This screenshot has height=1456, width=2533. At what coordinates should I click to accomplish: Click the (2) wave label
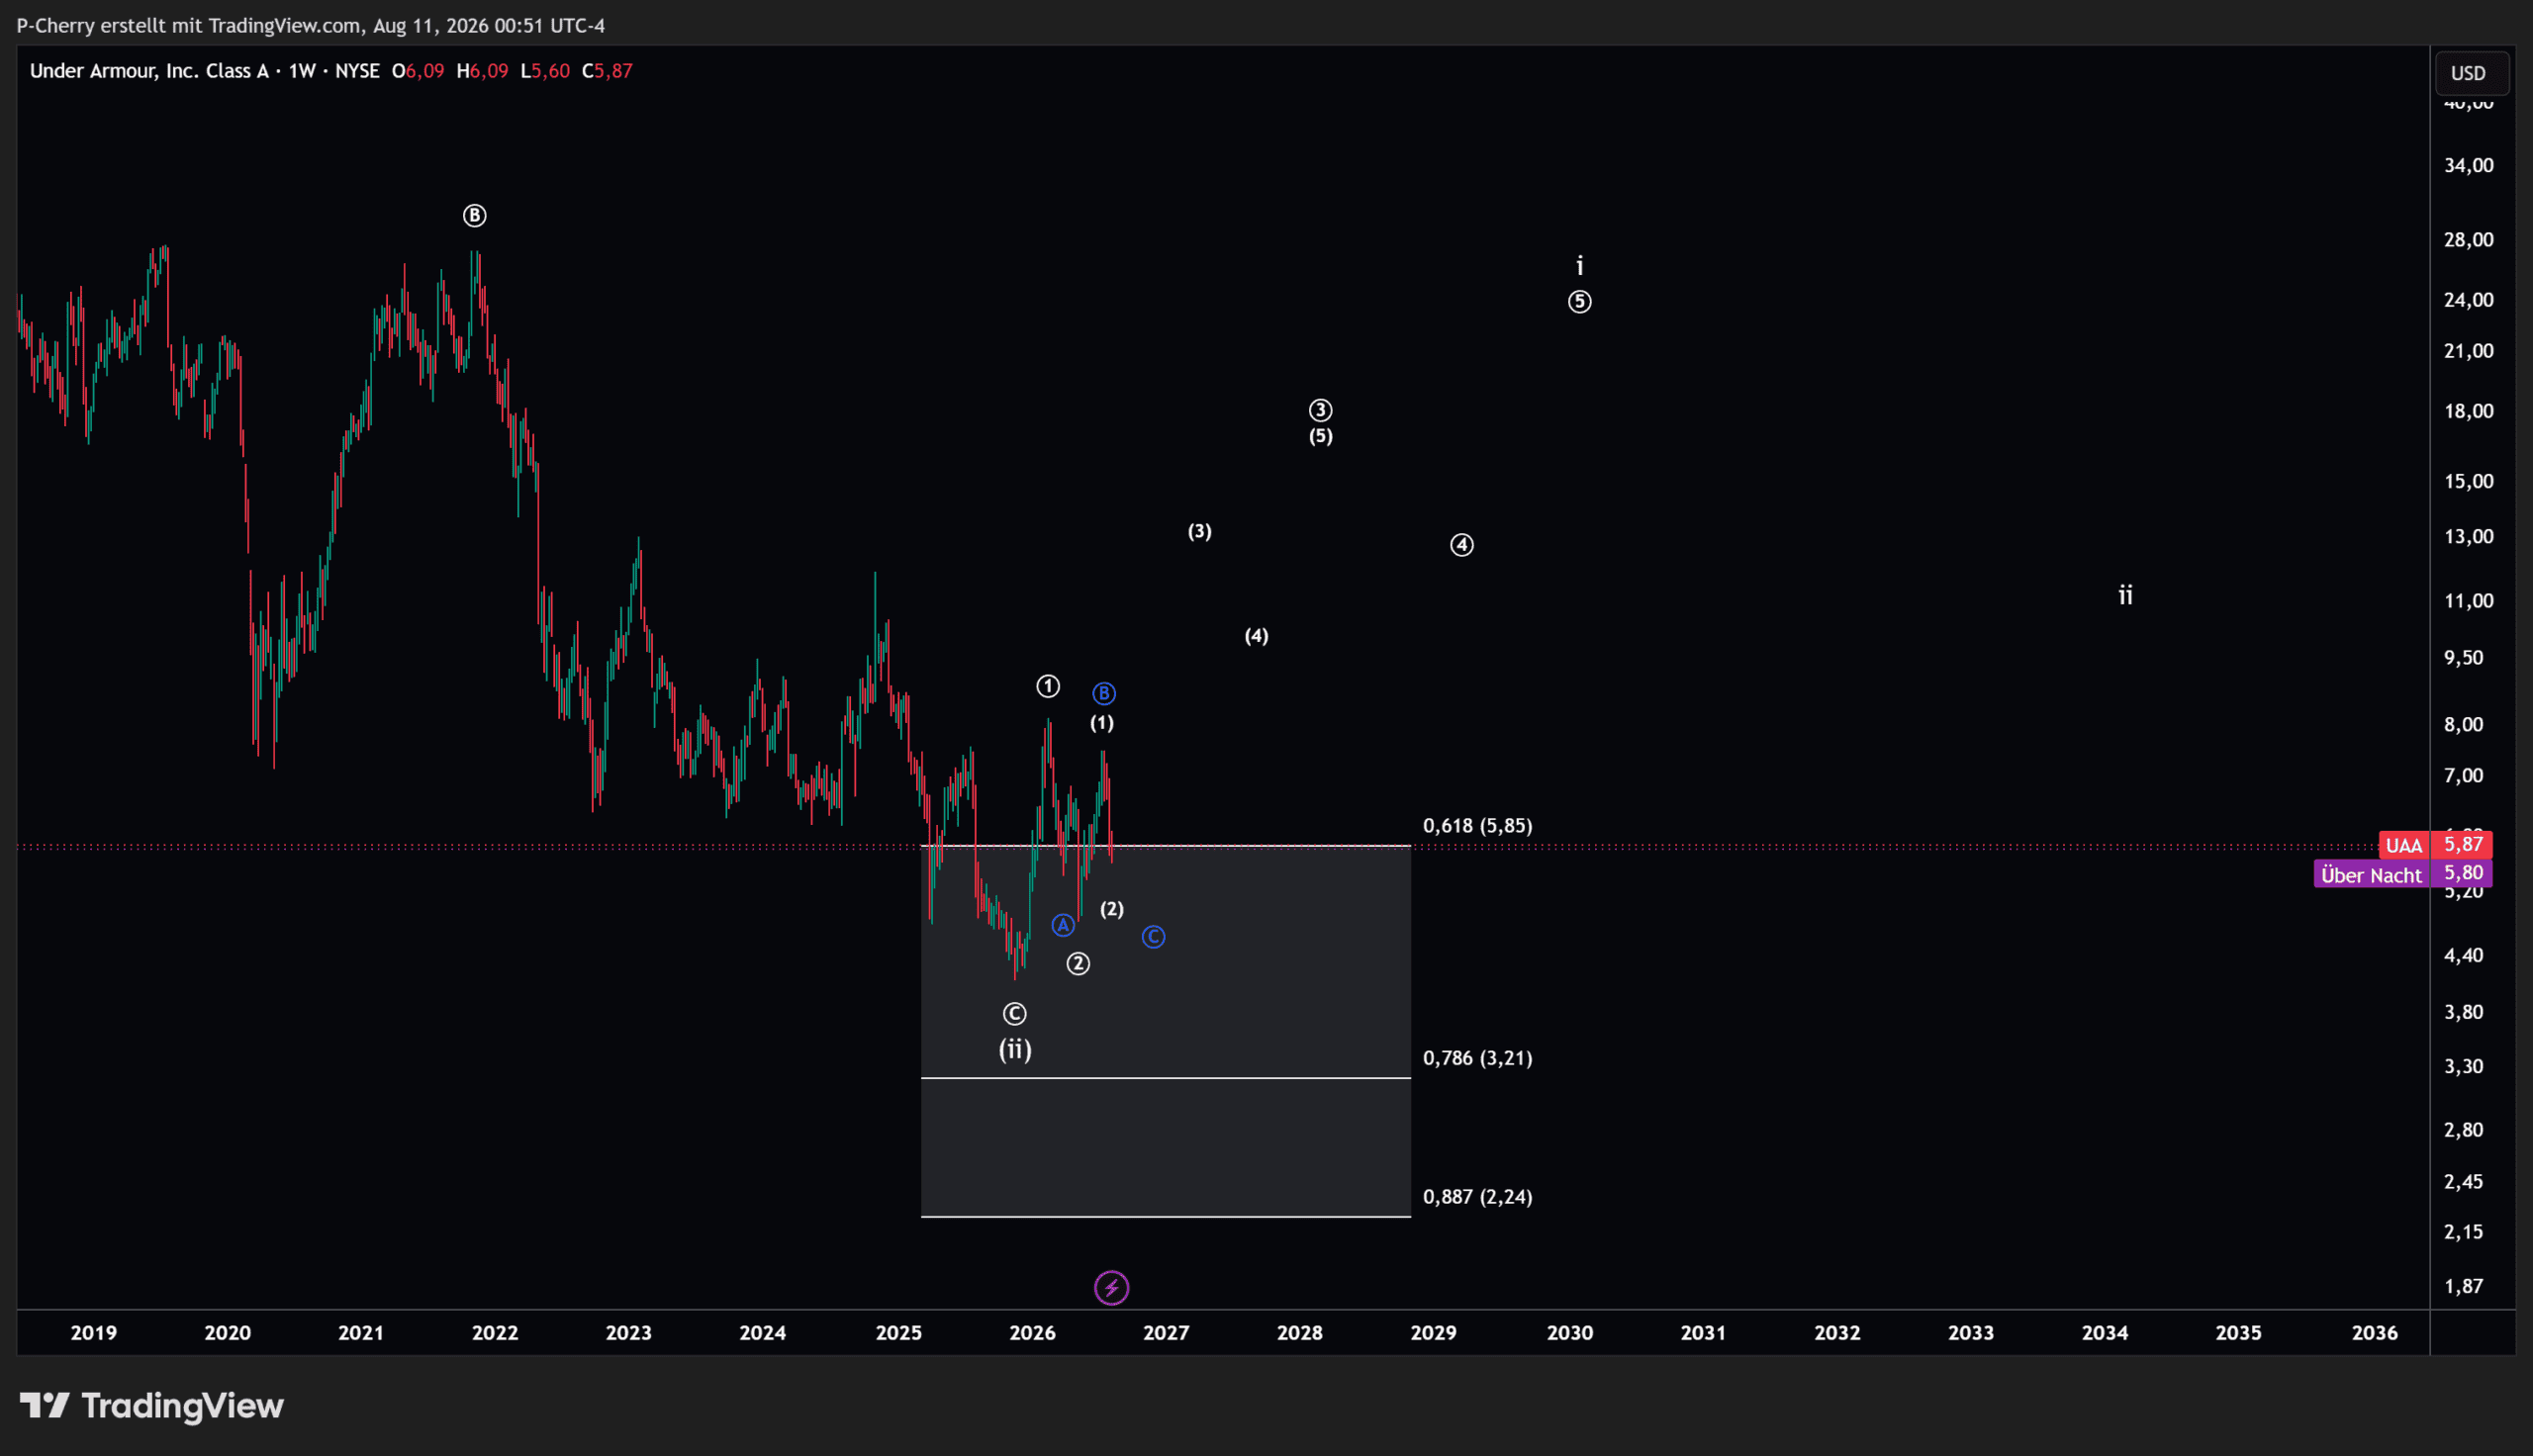coord(1112,909)
